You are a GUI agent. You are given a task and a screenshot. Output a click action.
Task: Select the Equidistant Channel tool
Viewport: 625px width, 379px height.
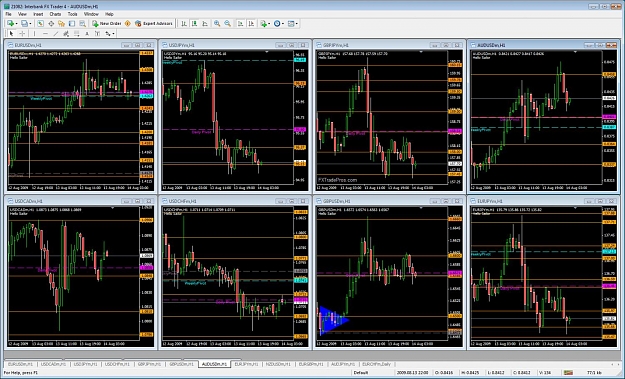point(66,33)
